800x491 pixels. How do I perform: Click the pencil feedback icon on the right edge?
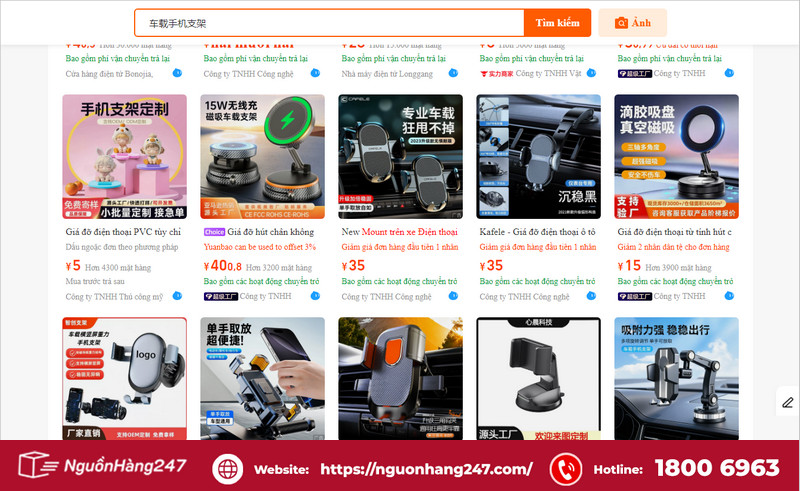tap(788, 403)
